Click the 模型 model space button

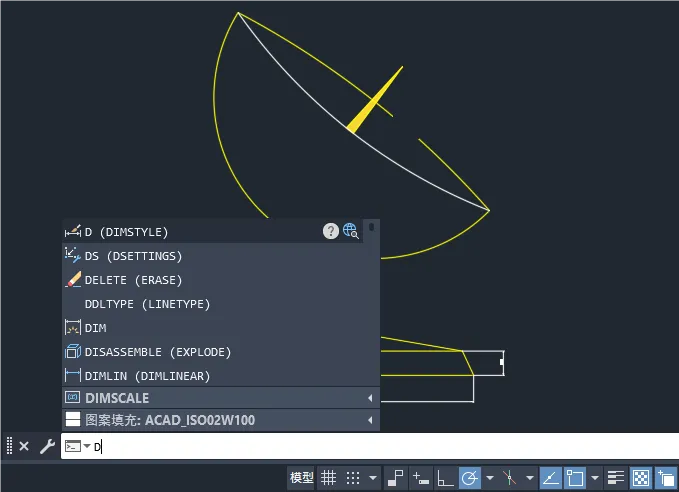point(301,478)
